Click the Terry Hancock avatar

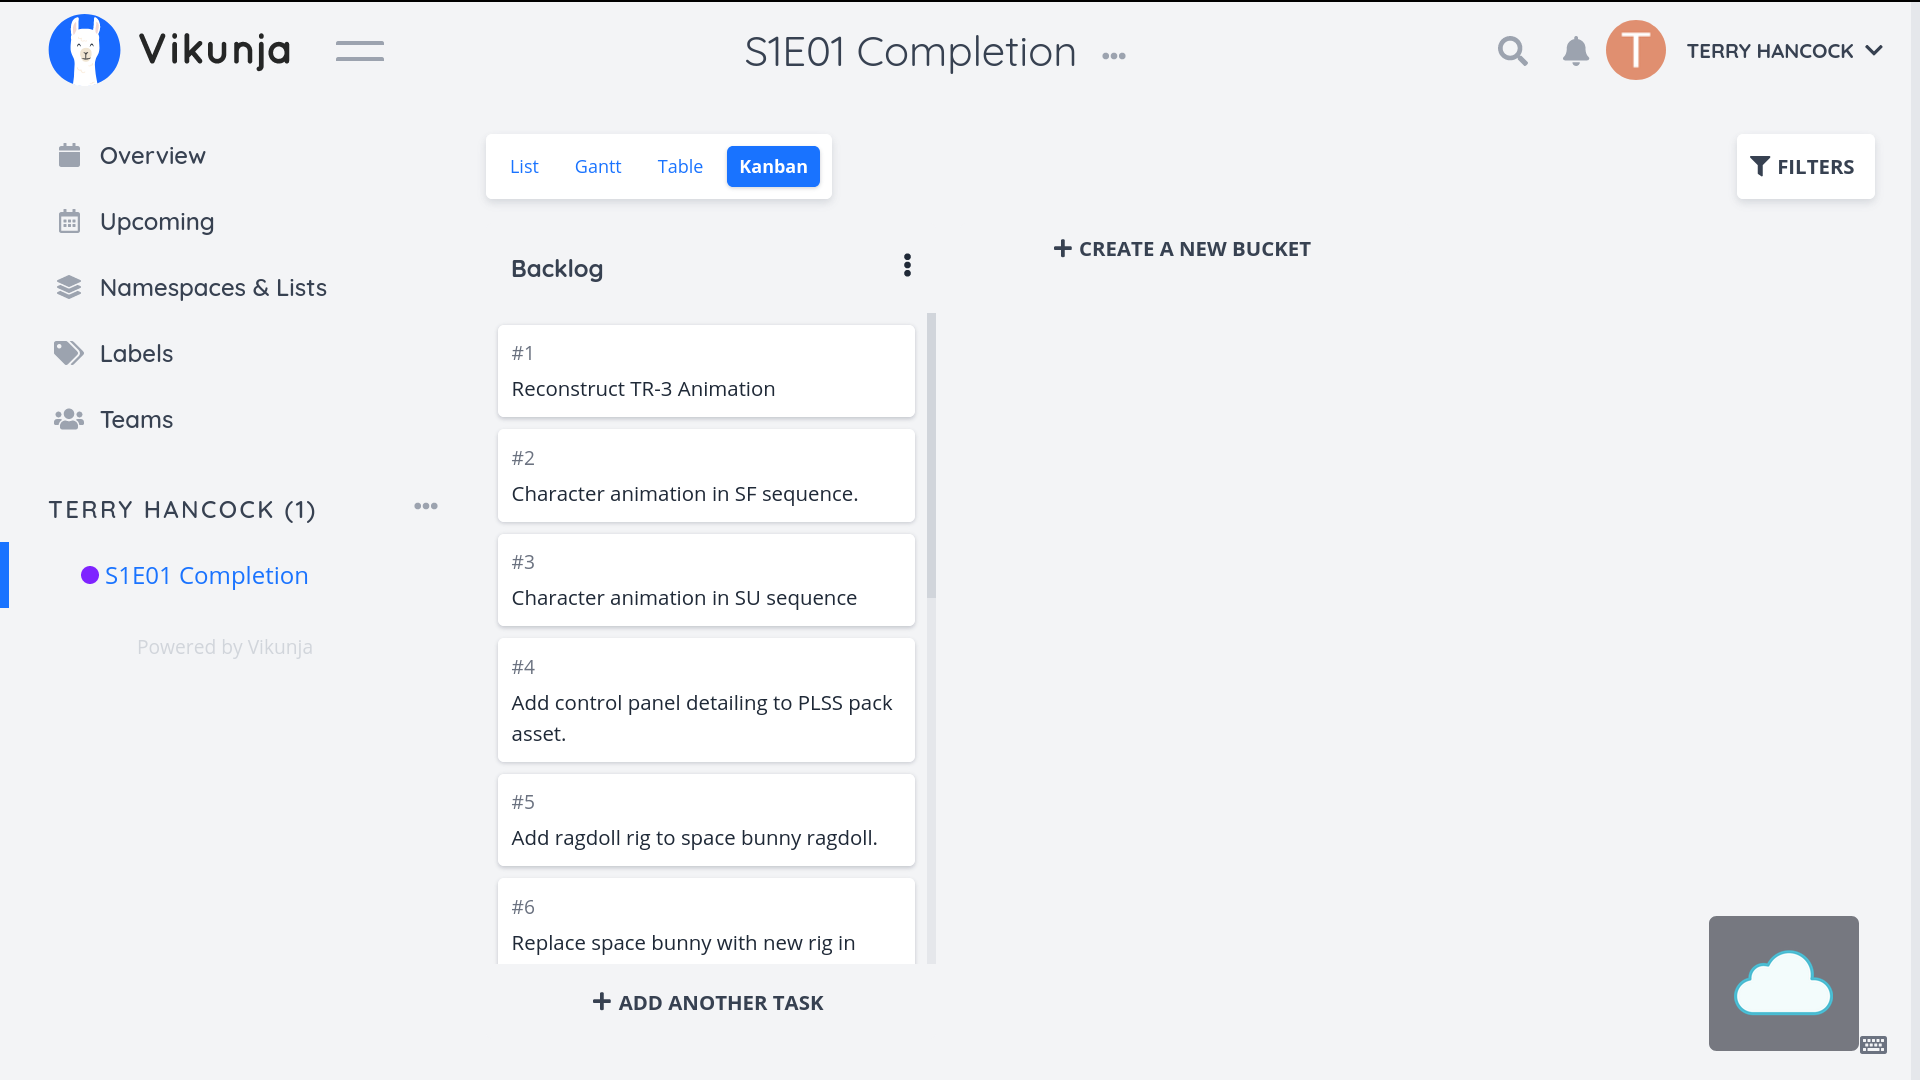click(1635, 51)
